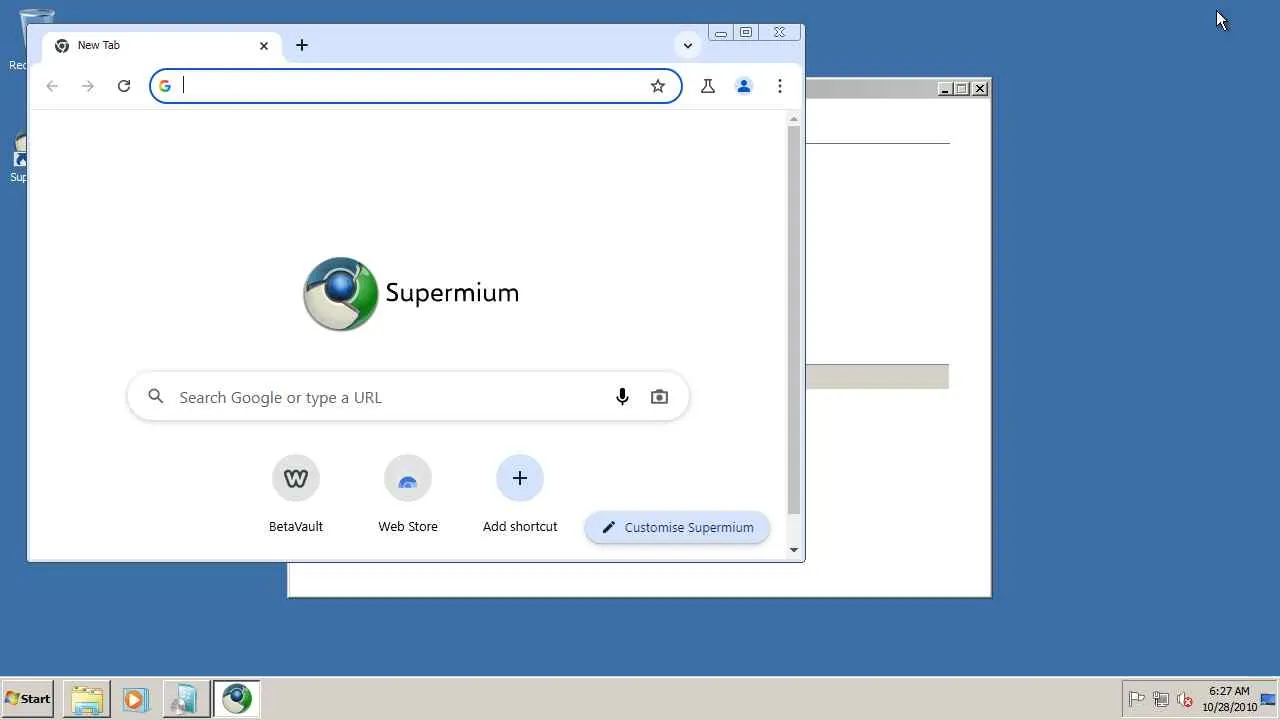Click the third pinned taskbar program icon

point(185,699)
